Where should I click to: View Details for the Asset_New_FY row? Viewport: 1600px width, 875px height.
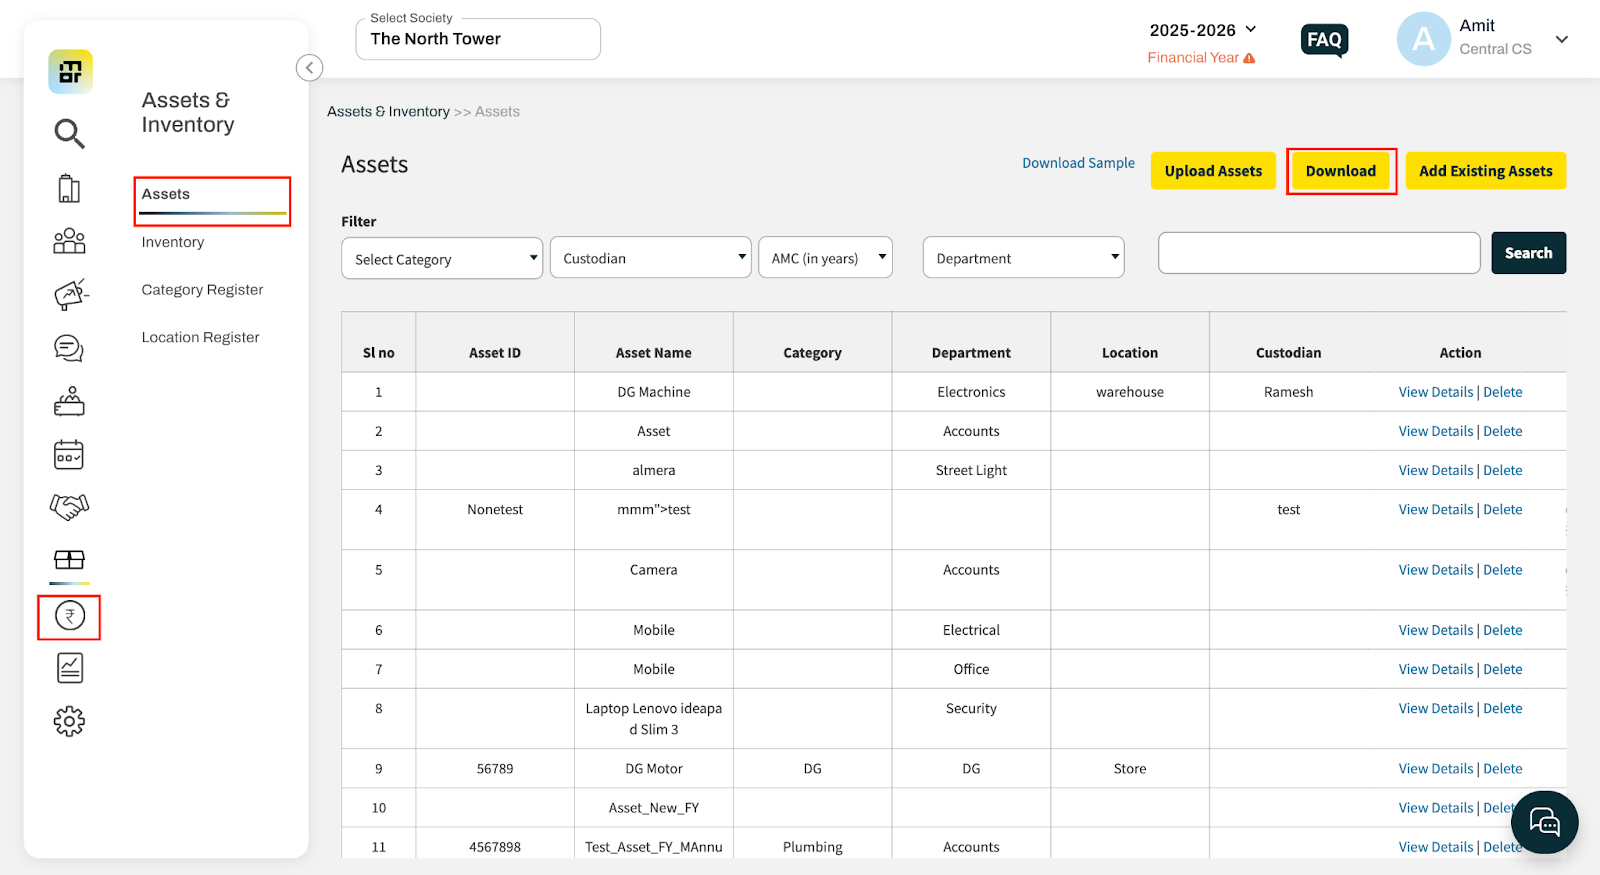click(x=1436, y=808)
